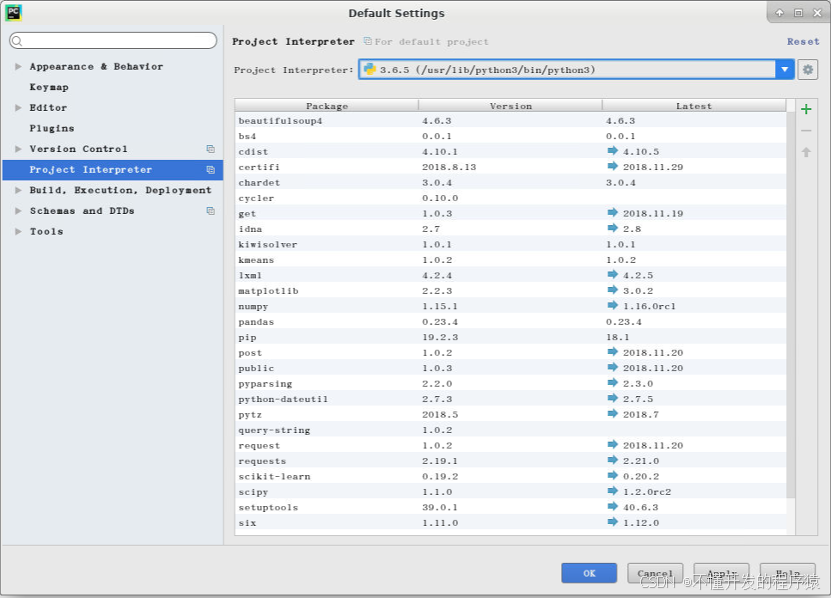Click the Apply button
832x598 pixels.
click(x=722, y=573)
